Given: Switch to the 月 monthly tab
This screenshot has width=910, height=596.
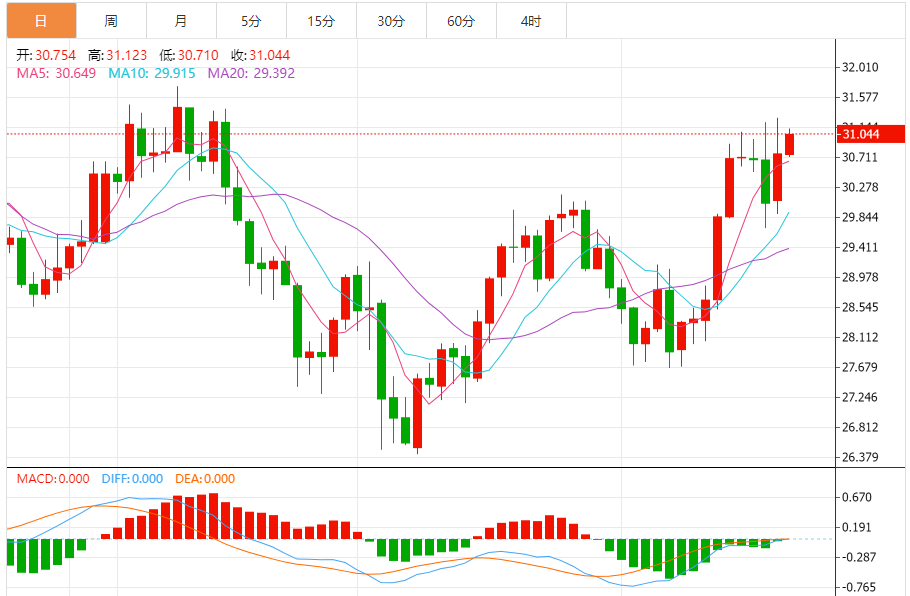Looking at the screenshot, I should click(181, 21).
